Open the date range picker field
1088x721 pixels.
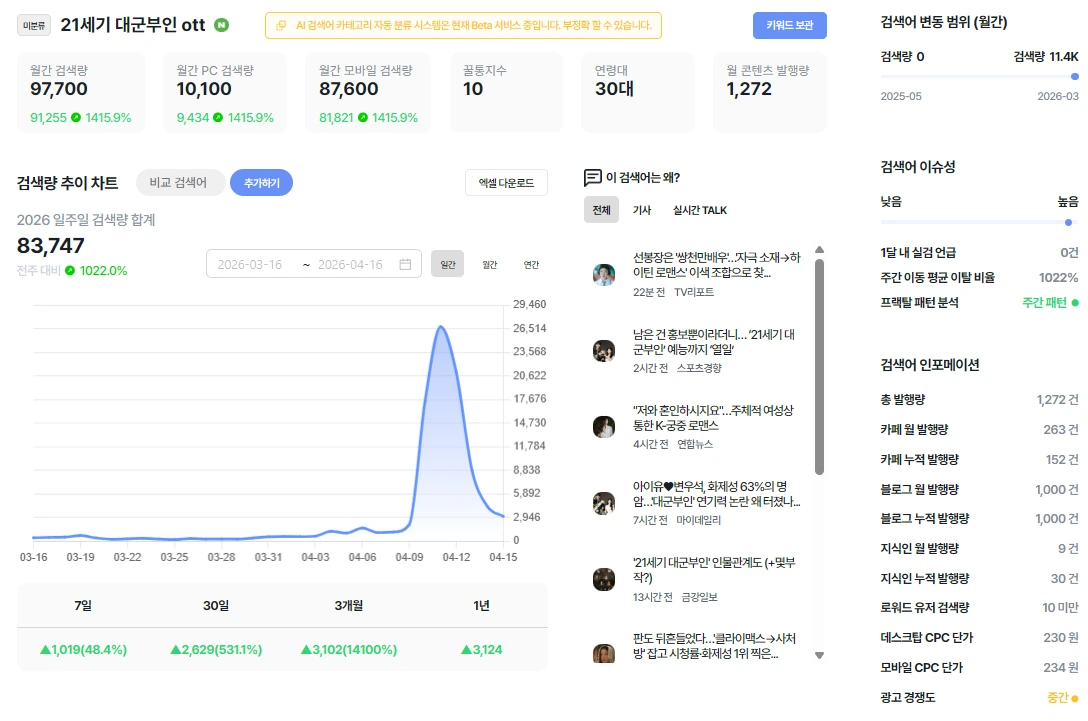314,264
